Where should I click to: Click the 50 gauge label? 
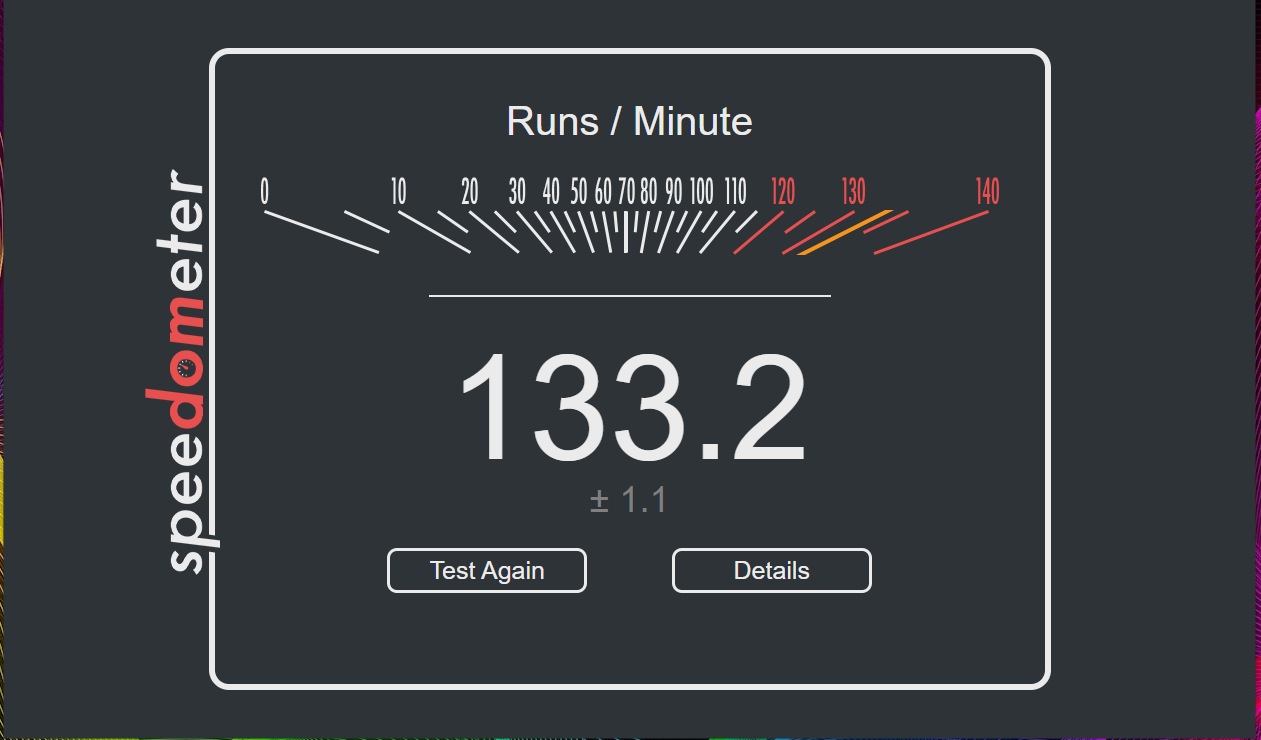pyautogui.click(x=579, y=191)
